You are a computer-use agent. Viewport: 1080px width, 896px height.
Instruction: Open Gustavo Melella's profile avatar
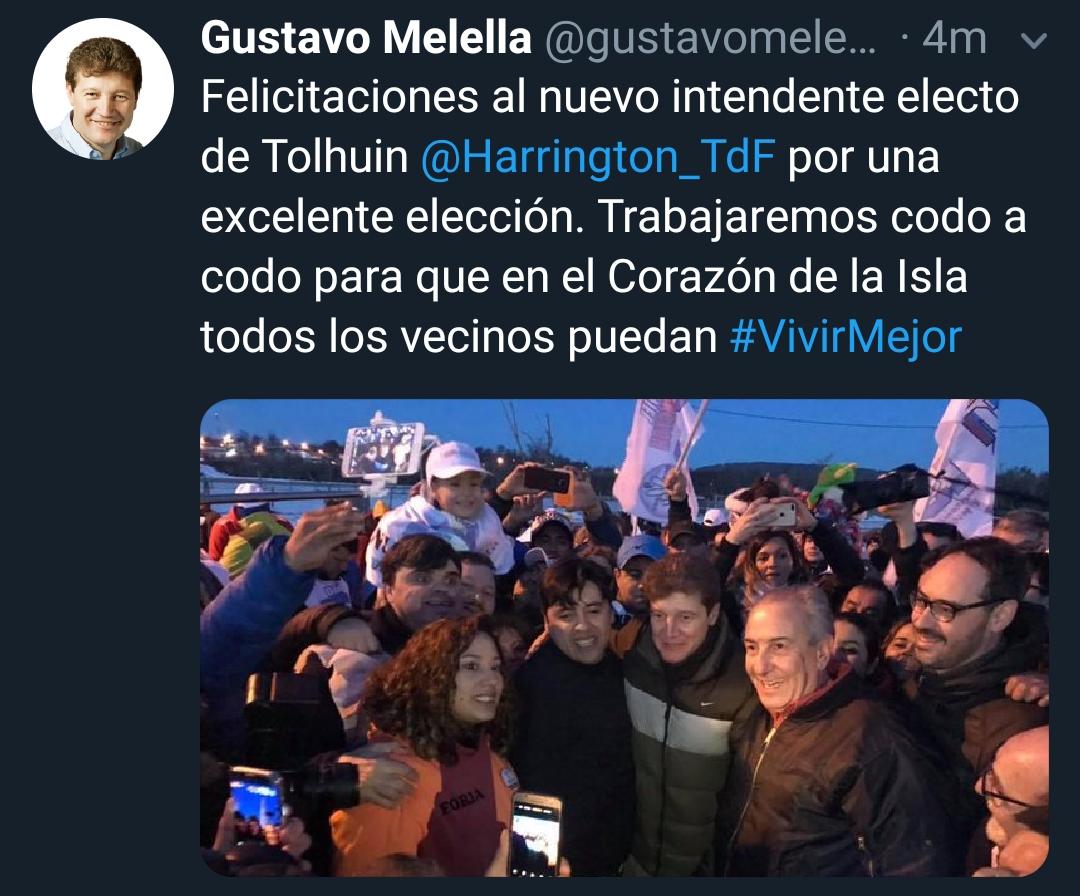tap(103, 89)
